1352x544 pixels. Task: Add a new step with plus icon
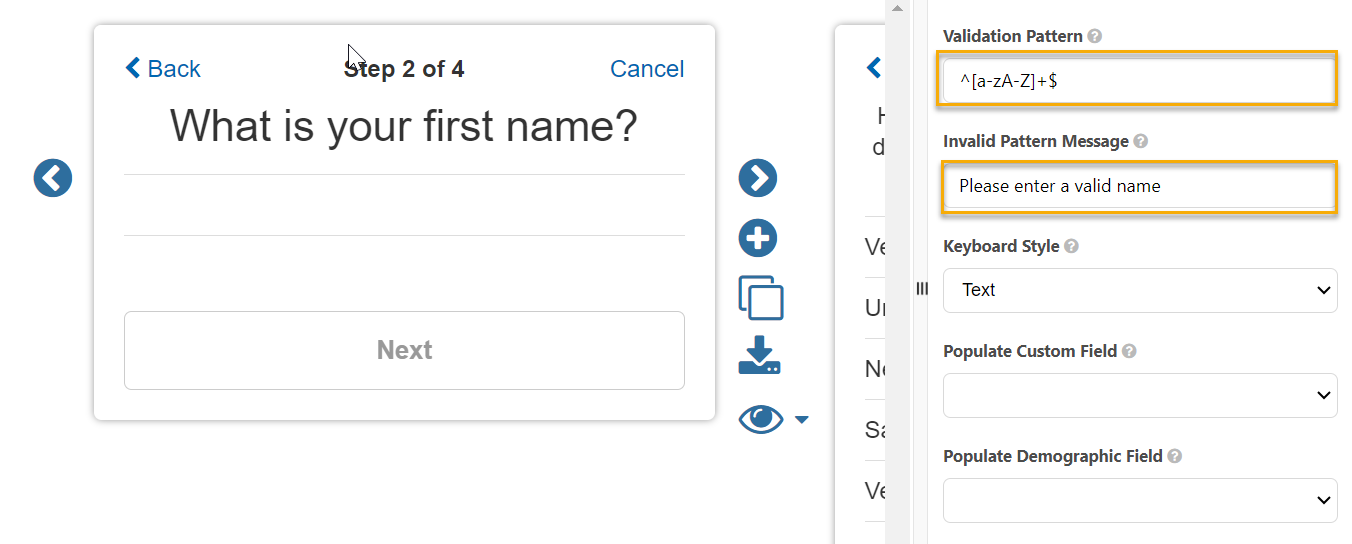(758, 238)
